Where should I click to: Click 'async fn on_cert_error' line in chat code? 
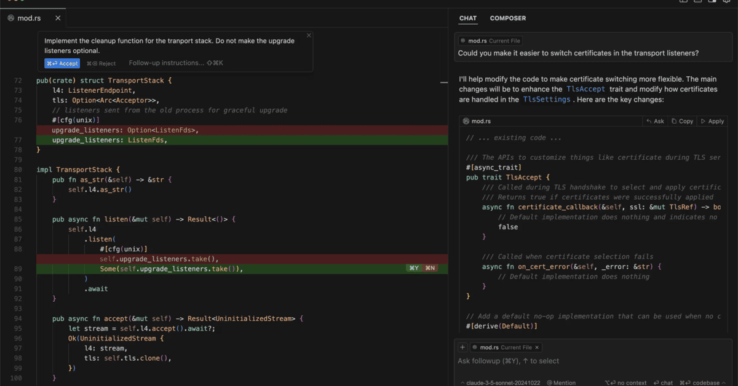point(571,266)
